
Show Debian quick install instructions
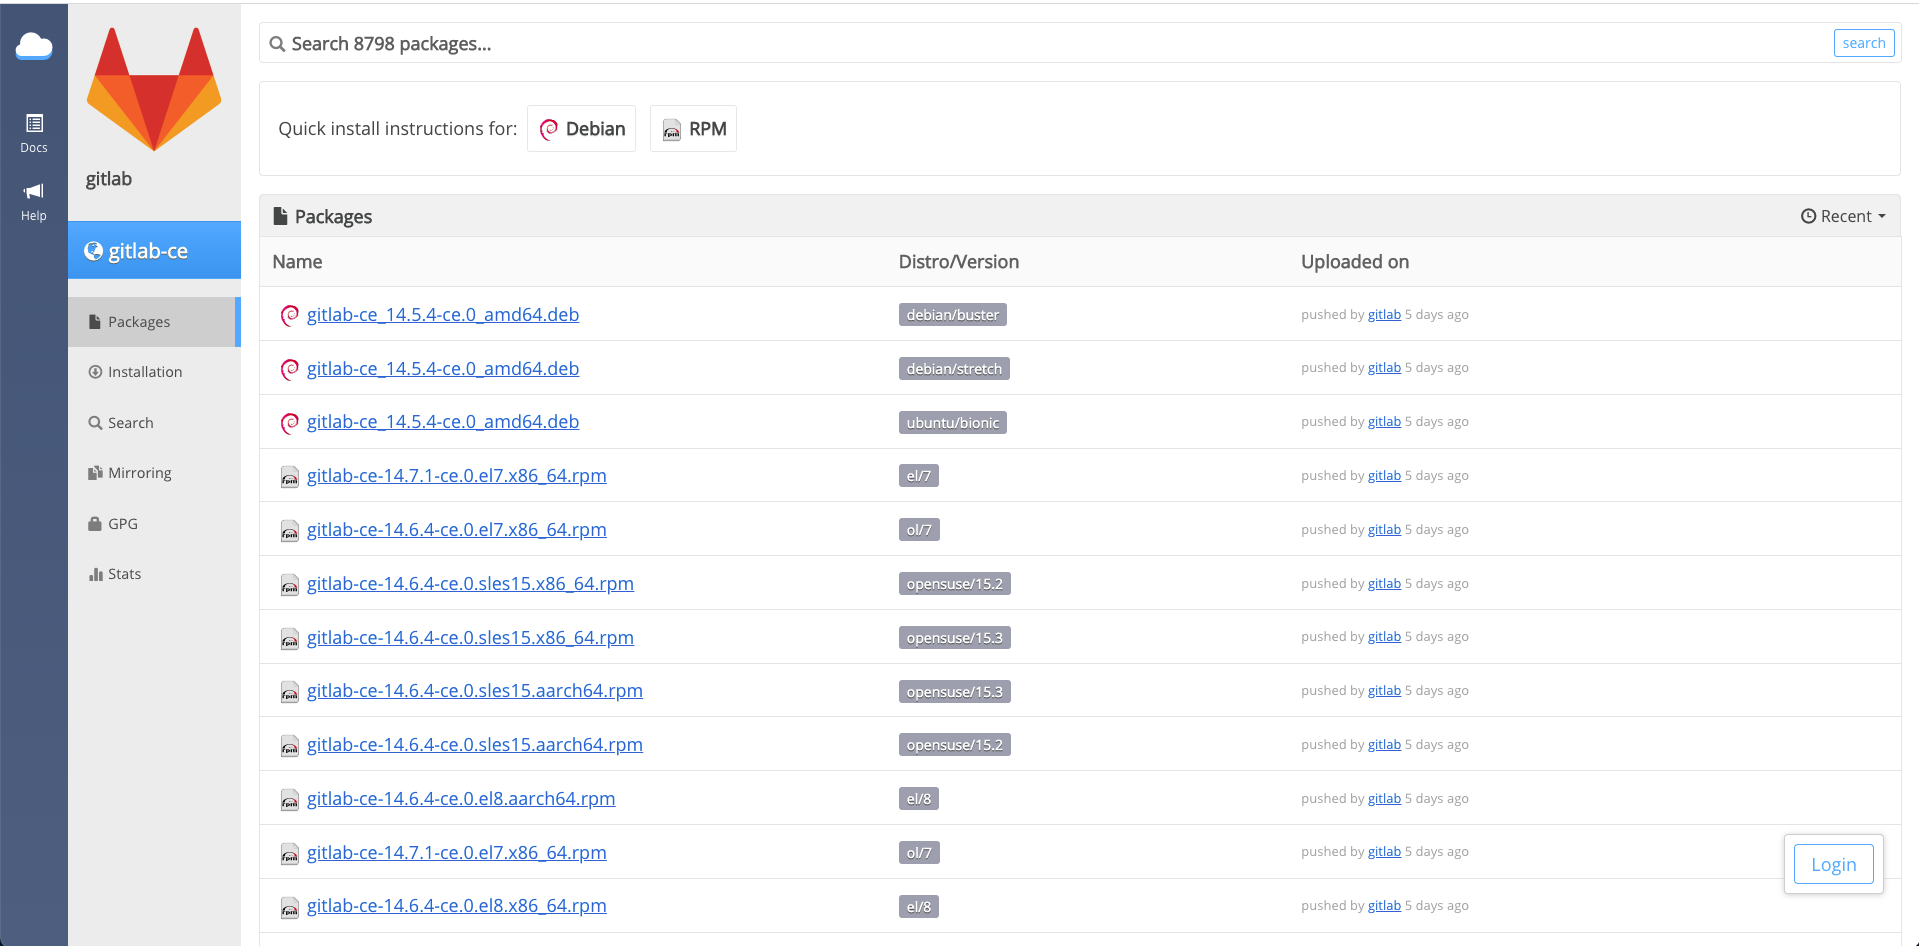(581, 129)
